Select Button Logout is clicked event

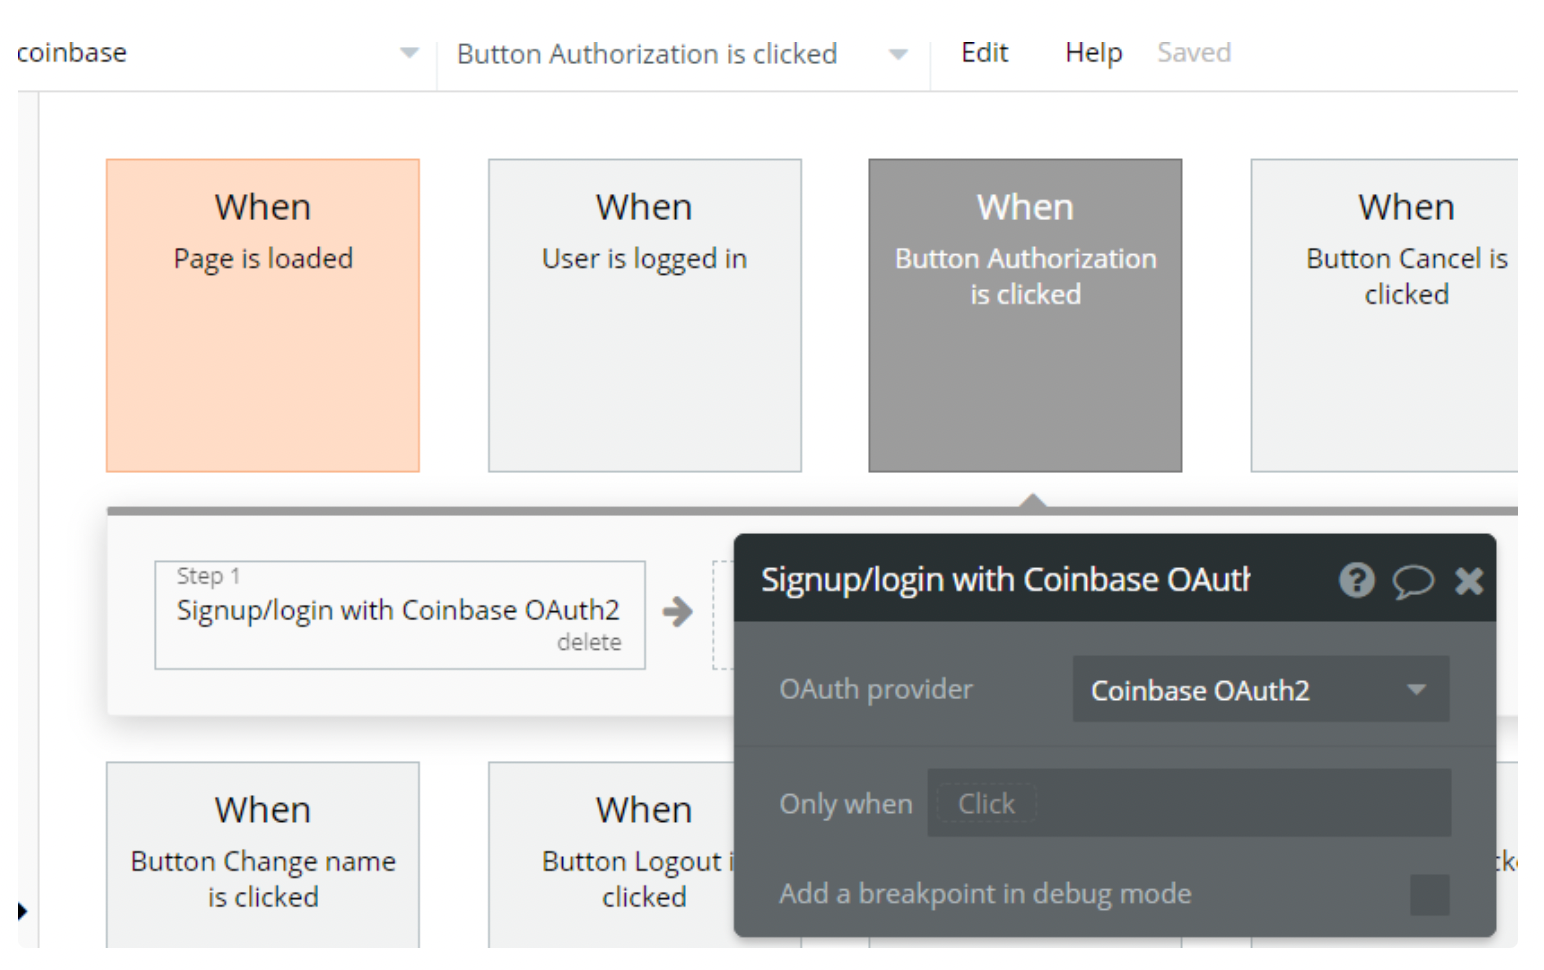[611, 855]
